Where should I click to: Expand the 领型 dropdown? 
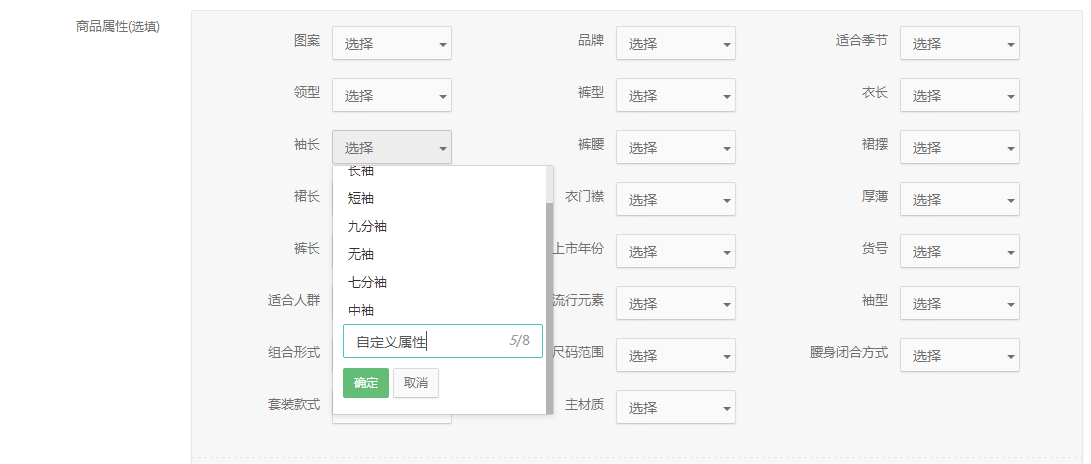click(x=391, y=95)
